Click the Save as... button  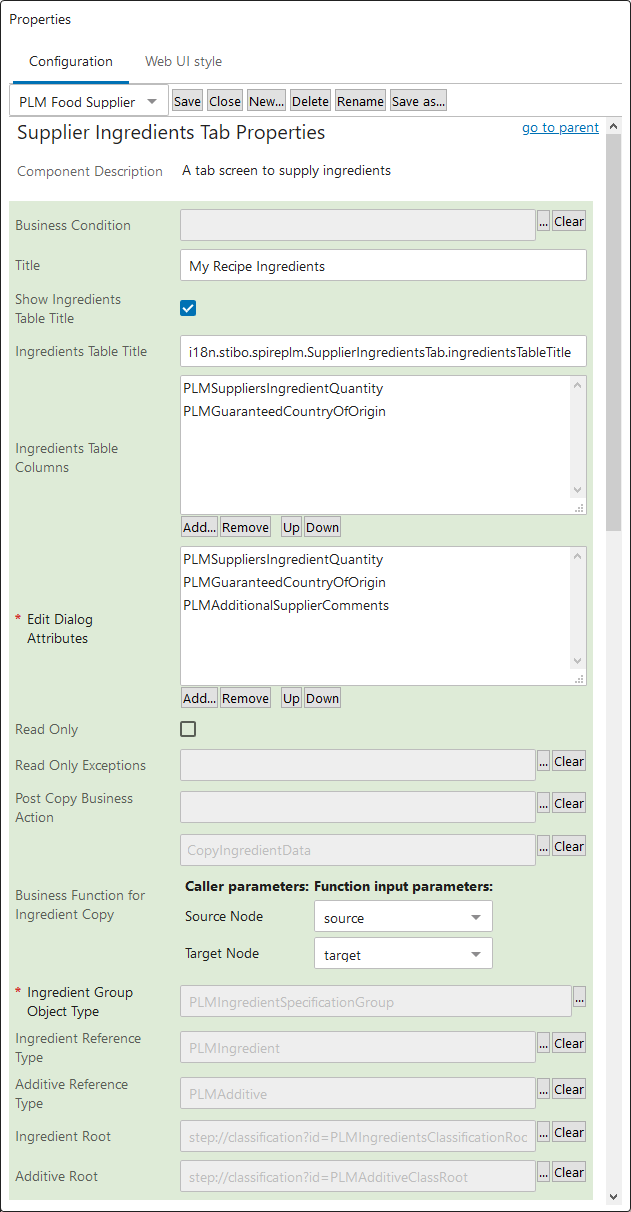pos(418,101)
